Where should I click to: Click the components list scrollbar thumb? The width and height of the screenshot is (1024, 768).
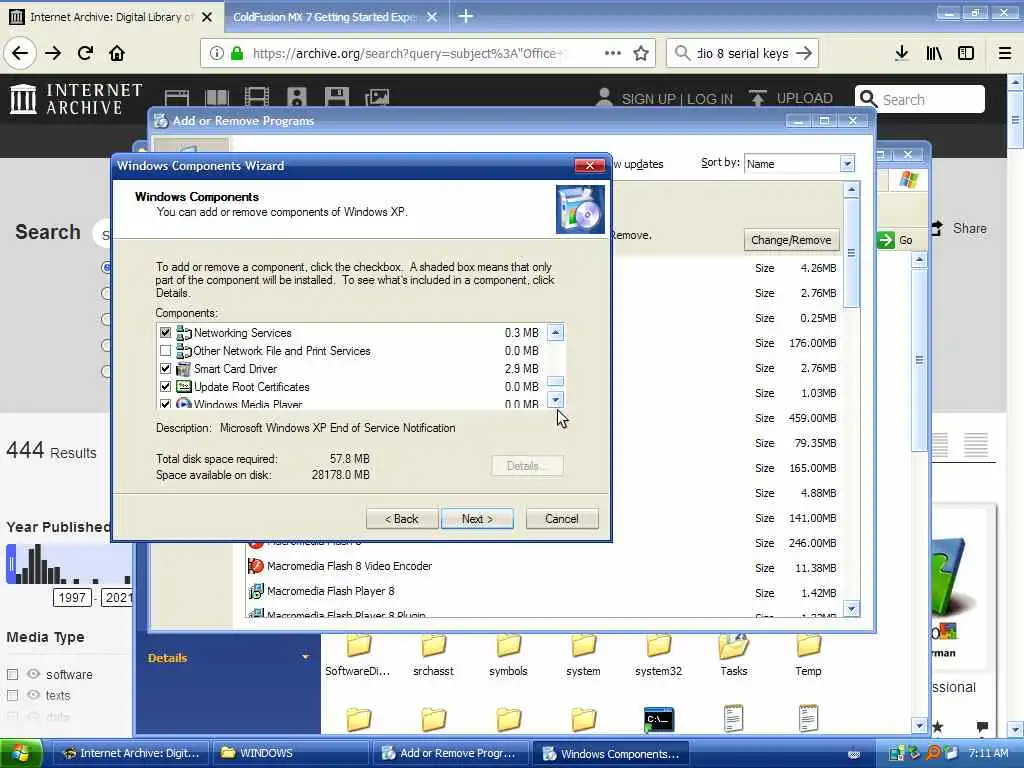pos(555,381)
